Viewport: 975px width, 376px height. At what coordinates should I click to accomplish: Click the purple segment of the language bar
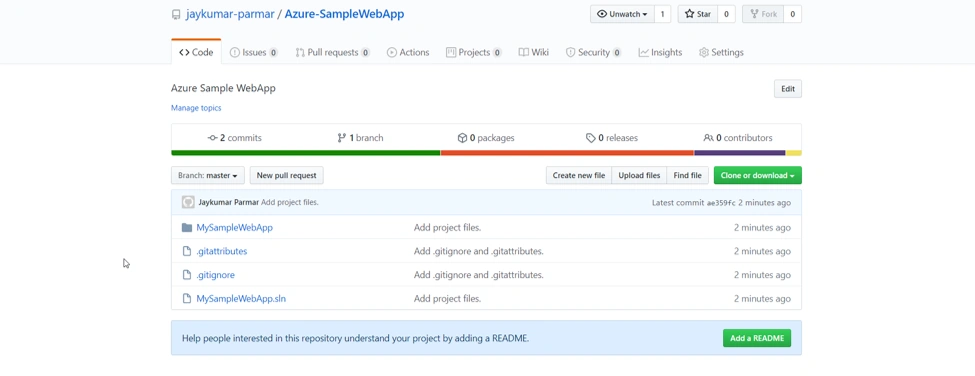coord(740,153)
